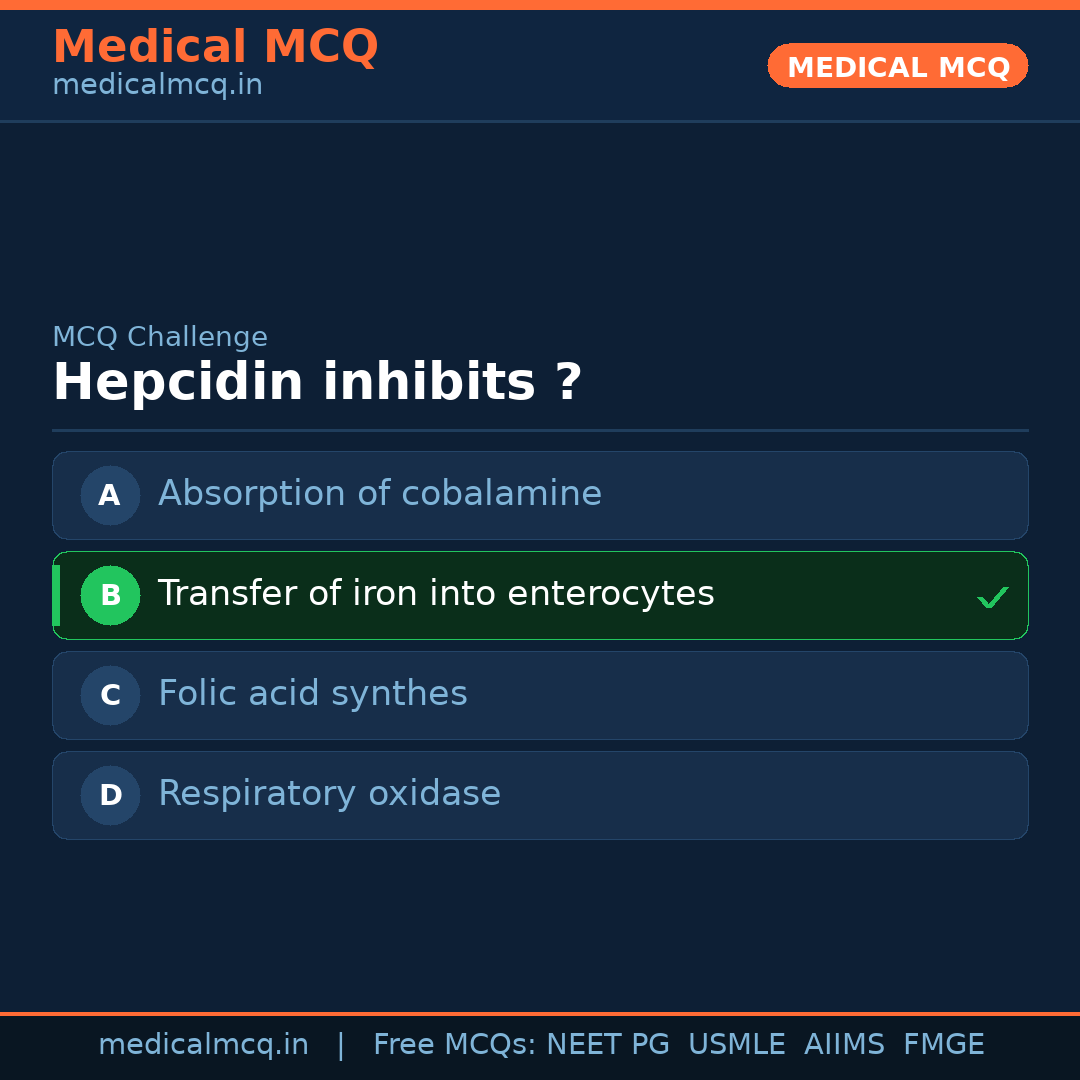Select the green letter B circle badge
The image size is (1080, 1080).
(x=110, y=595)
